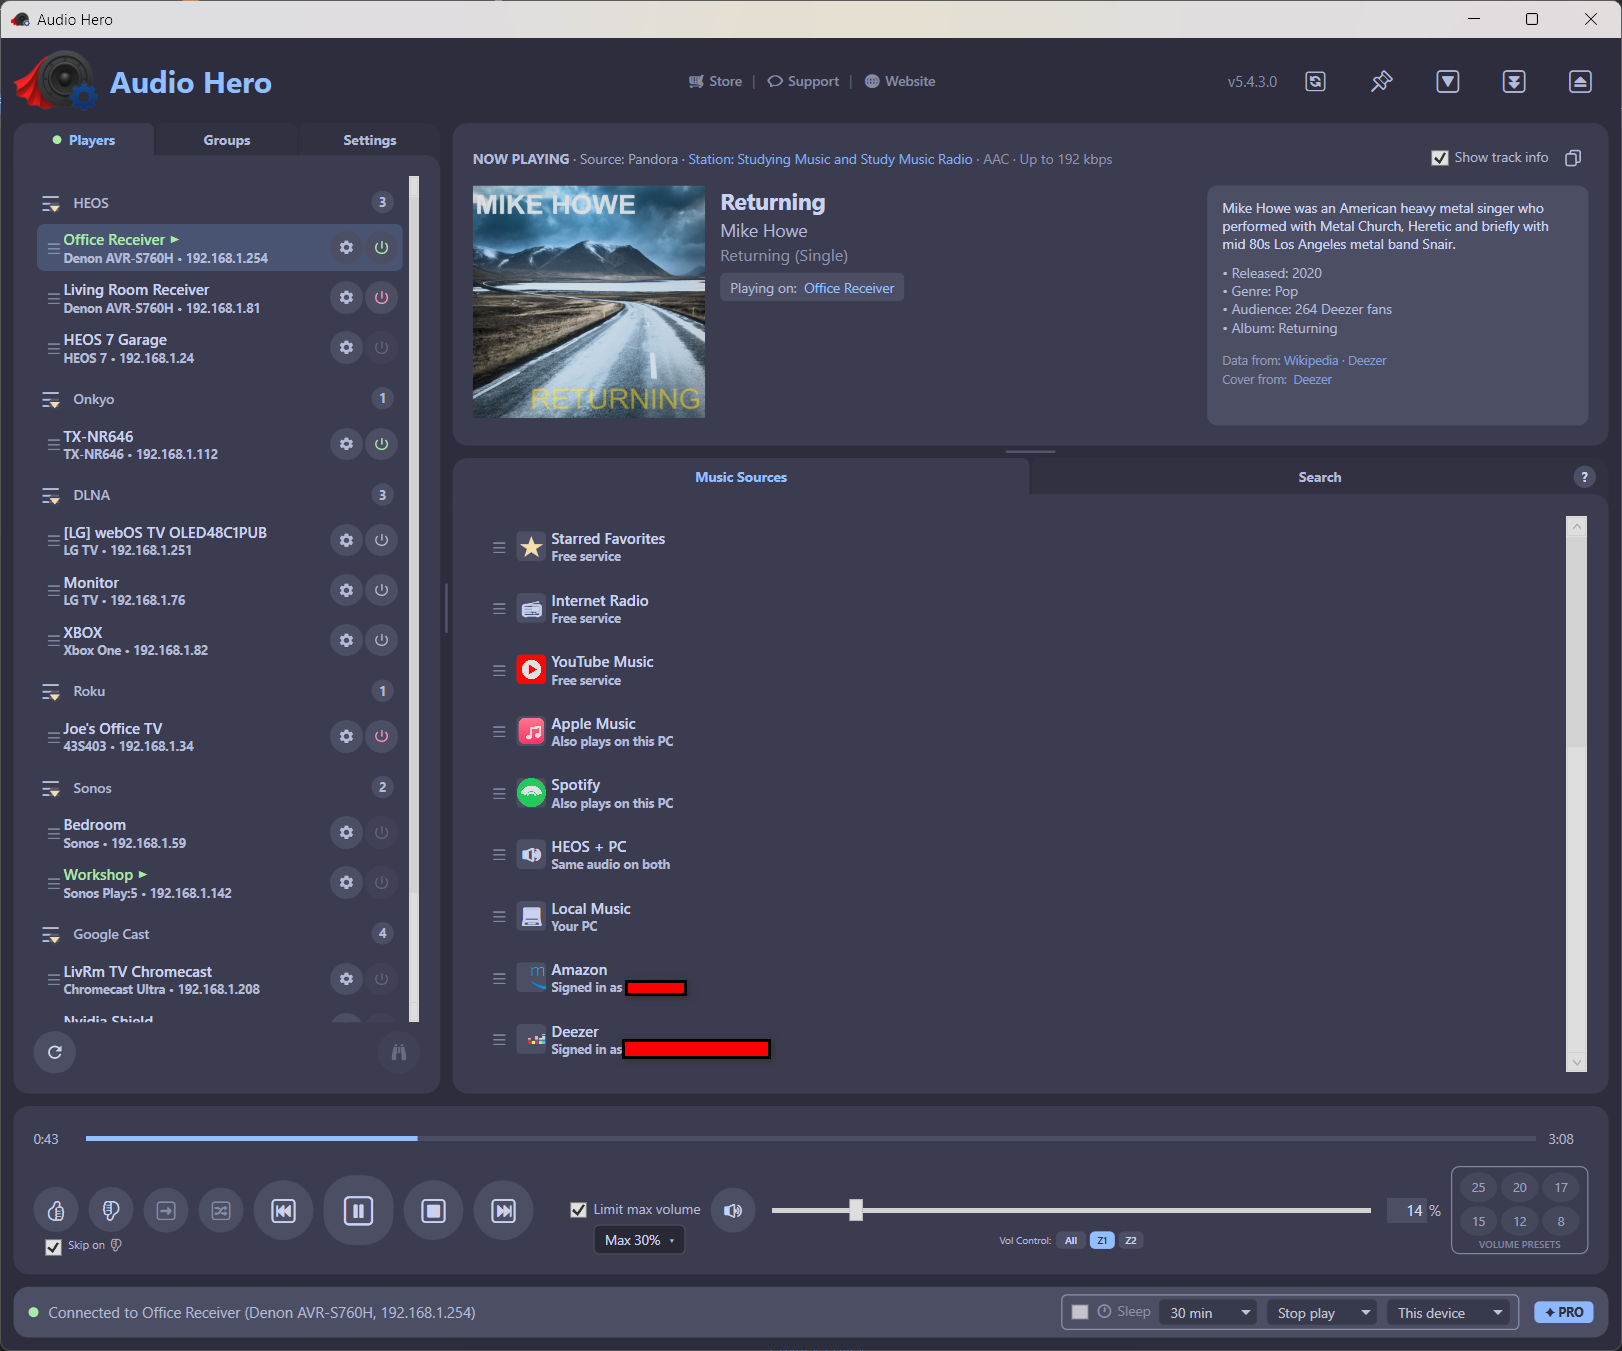Skip to the next track
This screenshot has width=1622, height=1351.
click(x=504, y=1211)
